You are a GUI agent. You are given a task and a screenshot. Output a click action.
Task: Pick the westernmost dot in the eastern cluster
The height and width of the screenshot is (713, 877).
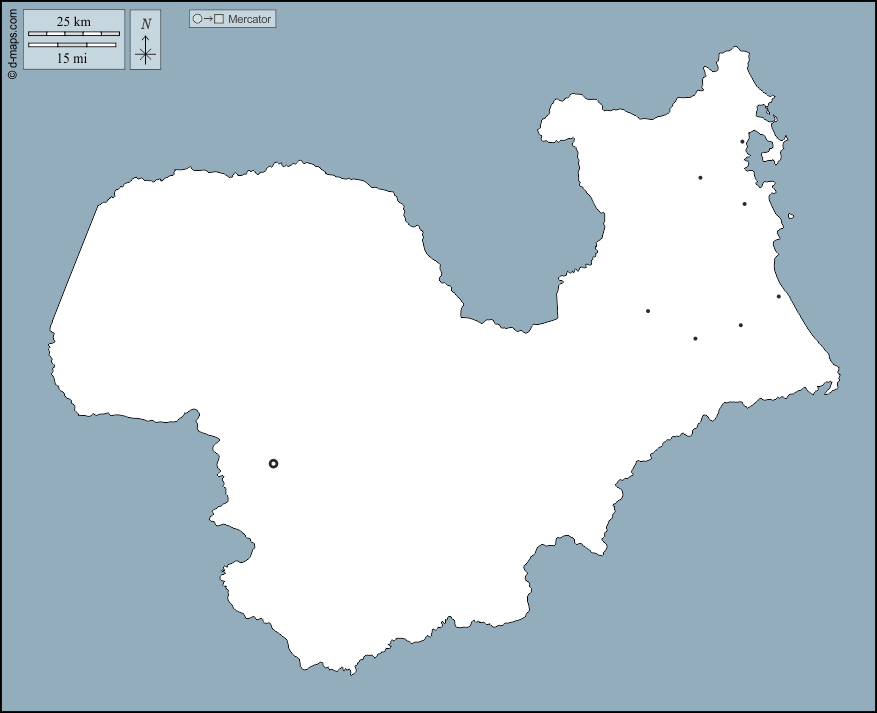tap(648, 311)
